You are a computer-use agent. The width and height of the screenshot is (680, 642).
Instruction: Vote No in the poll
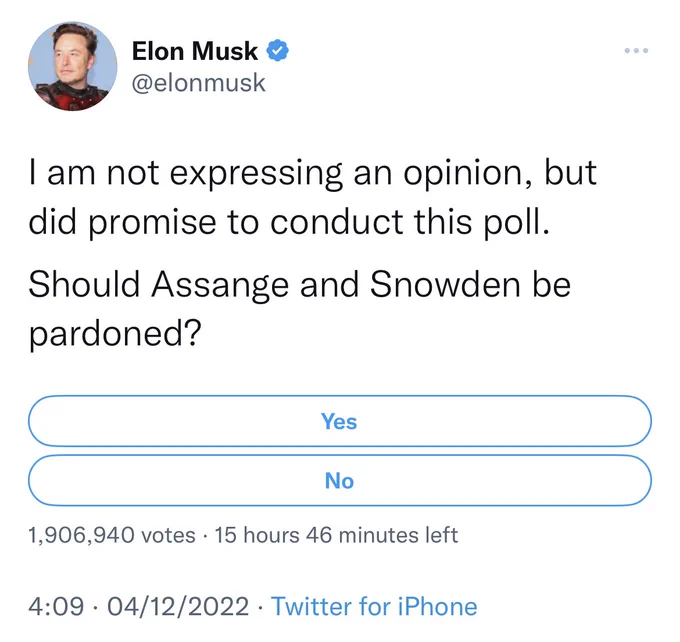pos(340,480)
